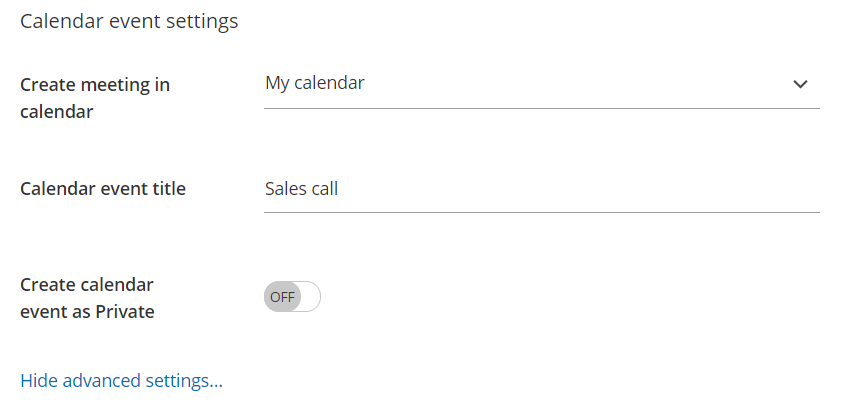Click the Calendar event settings heading
Screen dimensions: 852x412
pyautogui.click(x=129, y=21)
